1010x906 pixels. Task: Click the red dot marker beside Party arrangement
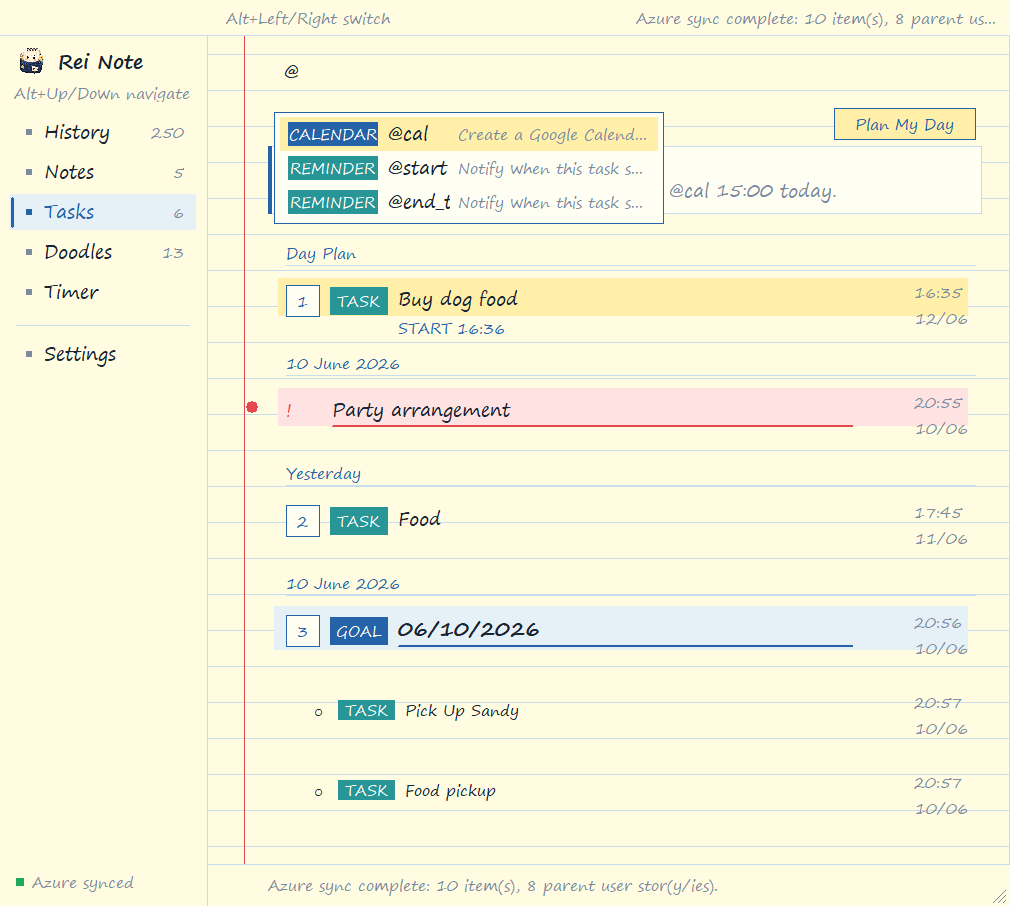[252, 407]
